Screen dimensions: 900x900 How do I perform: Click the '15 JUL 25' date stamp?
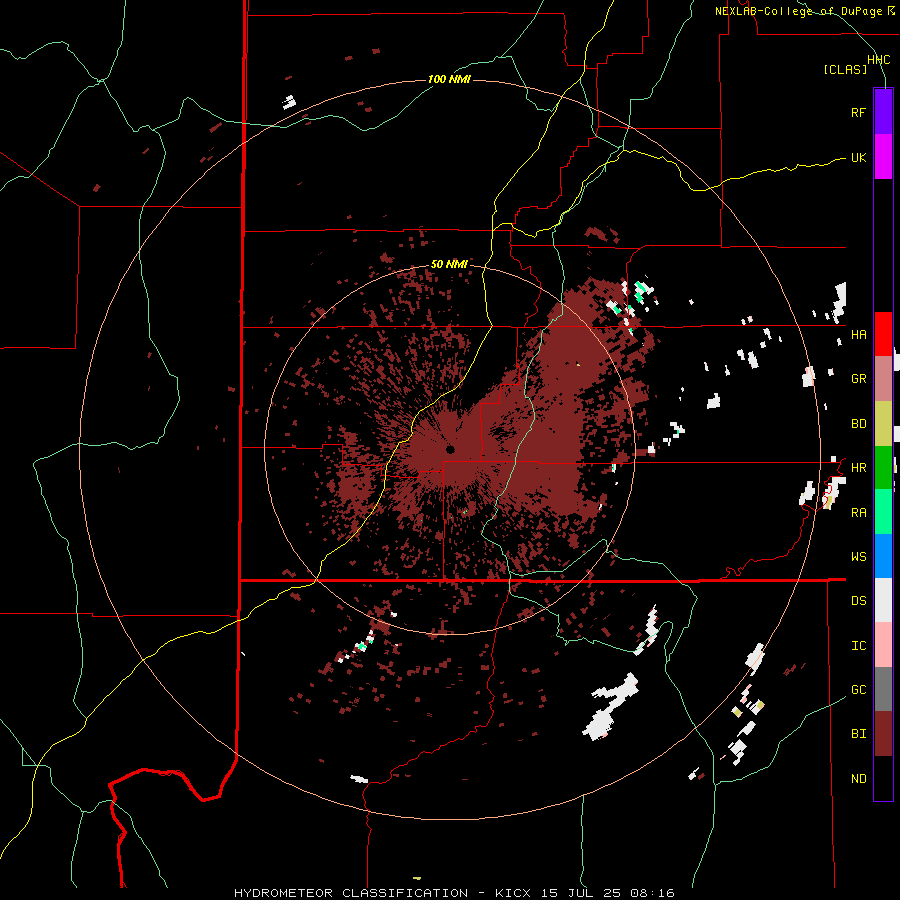pyautogui.click(x=581, y=893)
